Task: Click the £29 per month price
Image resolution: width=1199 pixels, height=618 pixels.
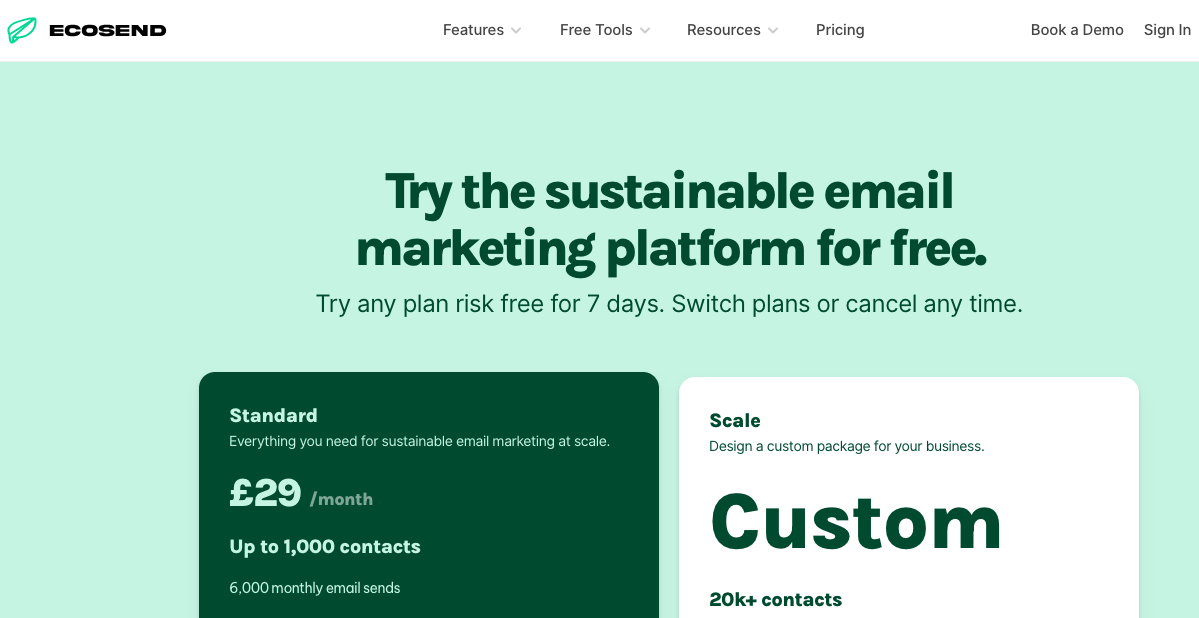Action: 265,492
